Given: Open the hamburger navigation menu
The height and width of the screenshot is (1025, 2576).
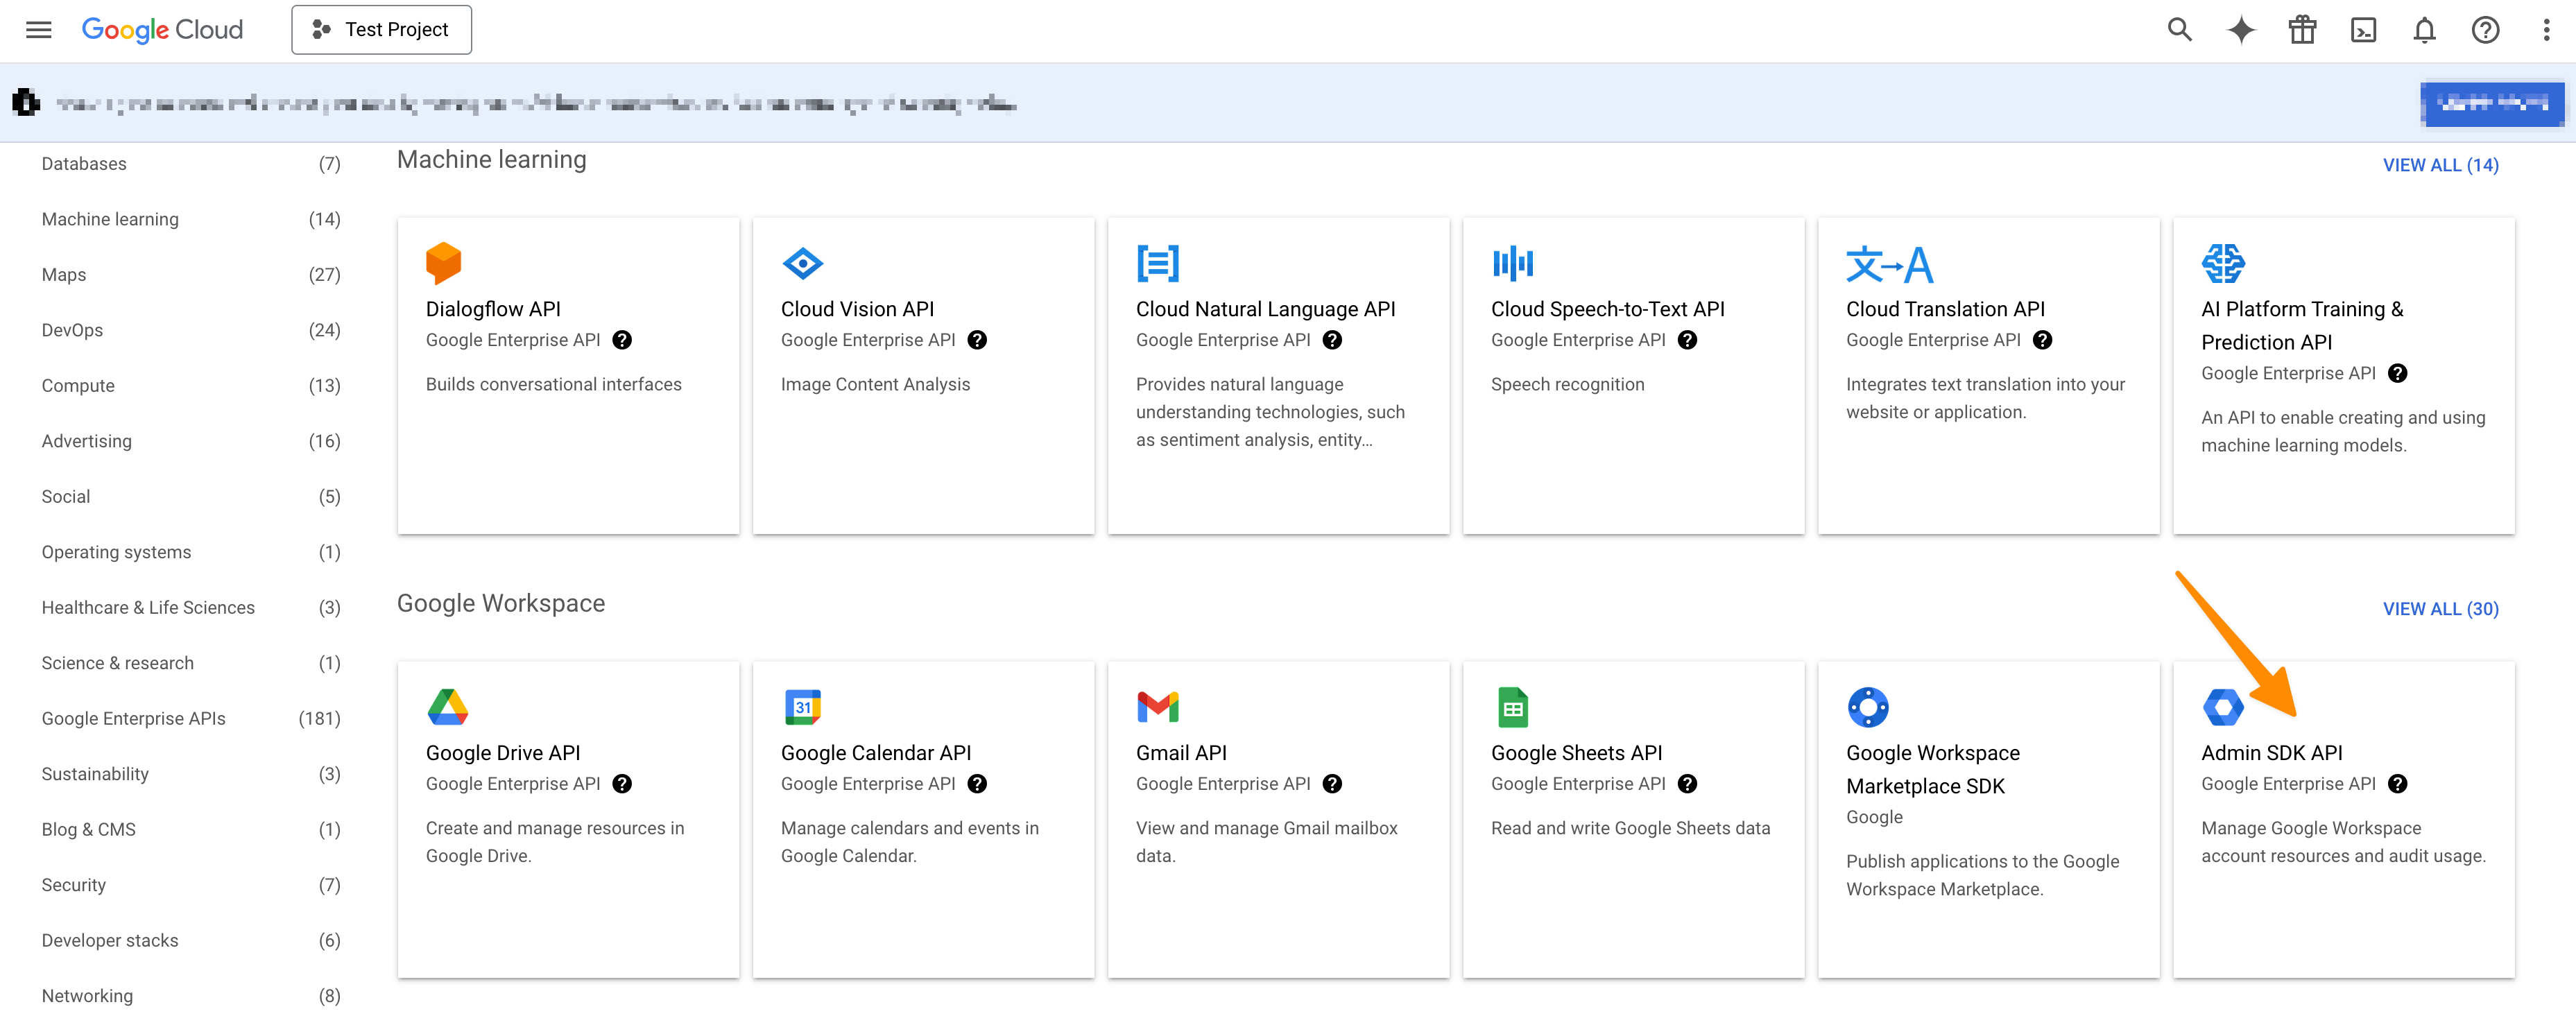Looking at the screenshot, I should [x=39, y=30].
